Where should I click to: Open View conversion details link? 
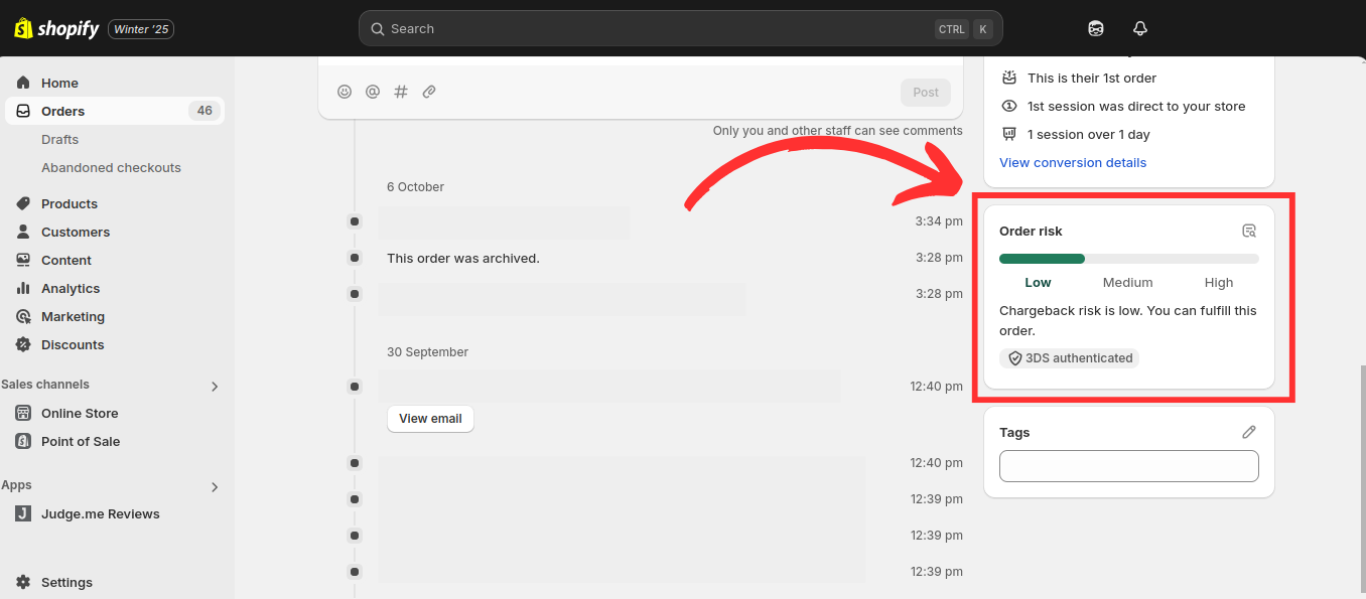point(1072,163)
